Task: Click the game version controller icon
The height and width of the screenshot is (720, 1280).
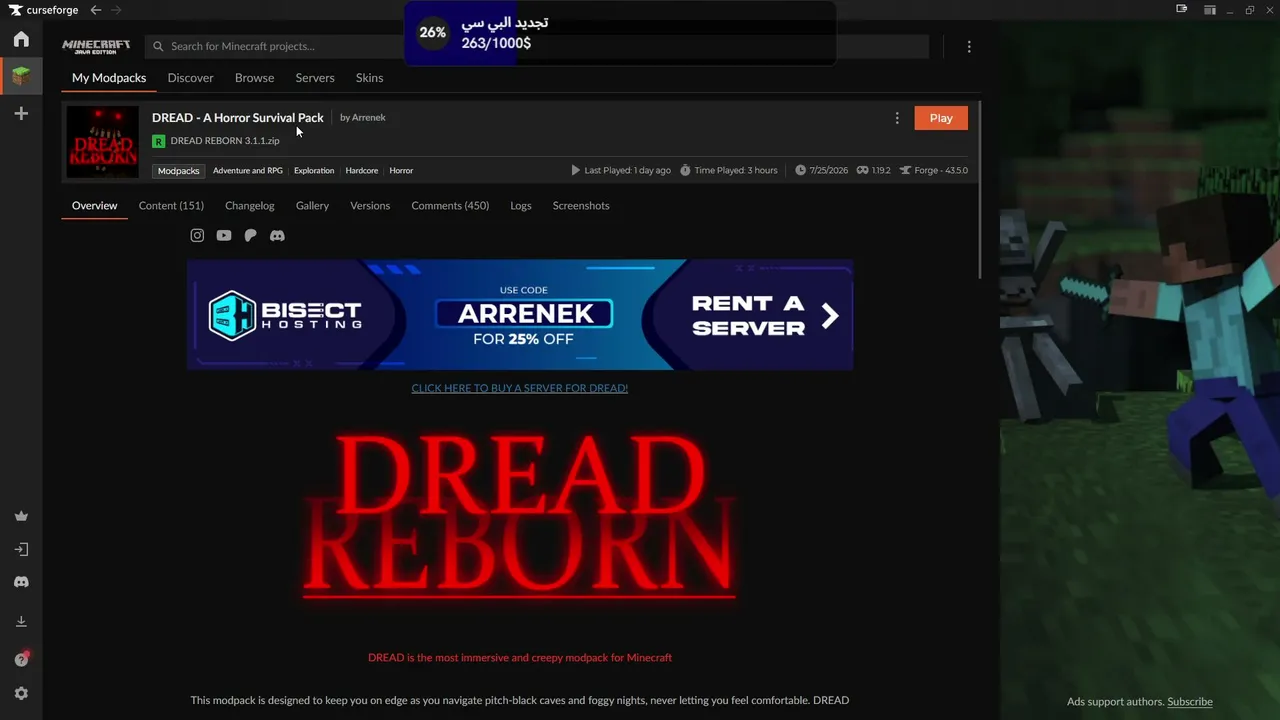Action: click(862, 171)
